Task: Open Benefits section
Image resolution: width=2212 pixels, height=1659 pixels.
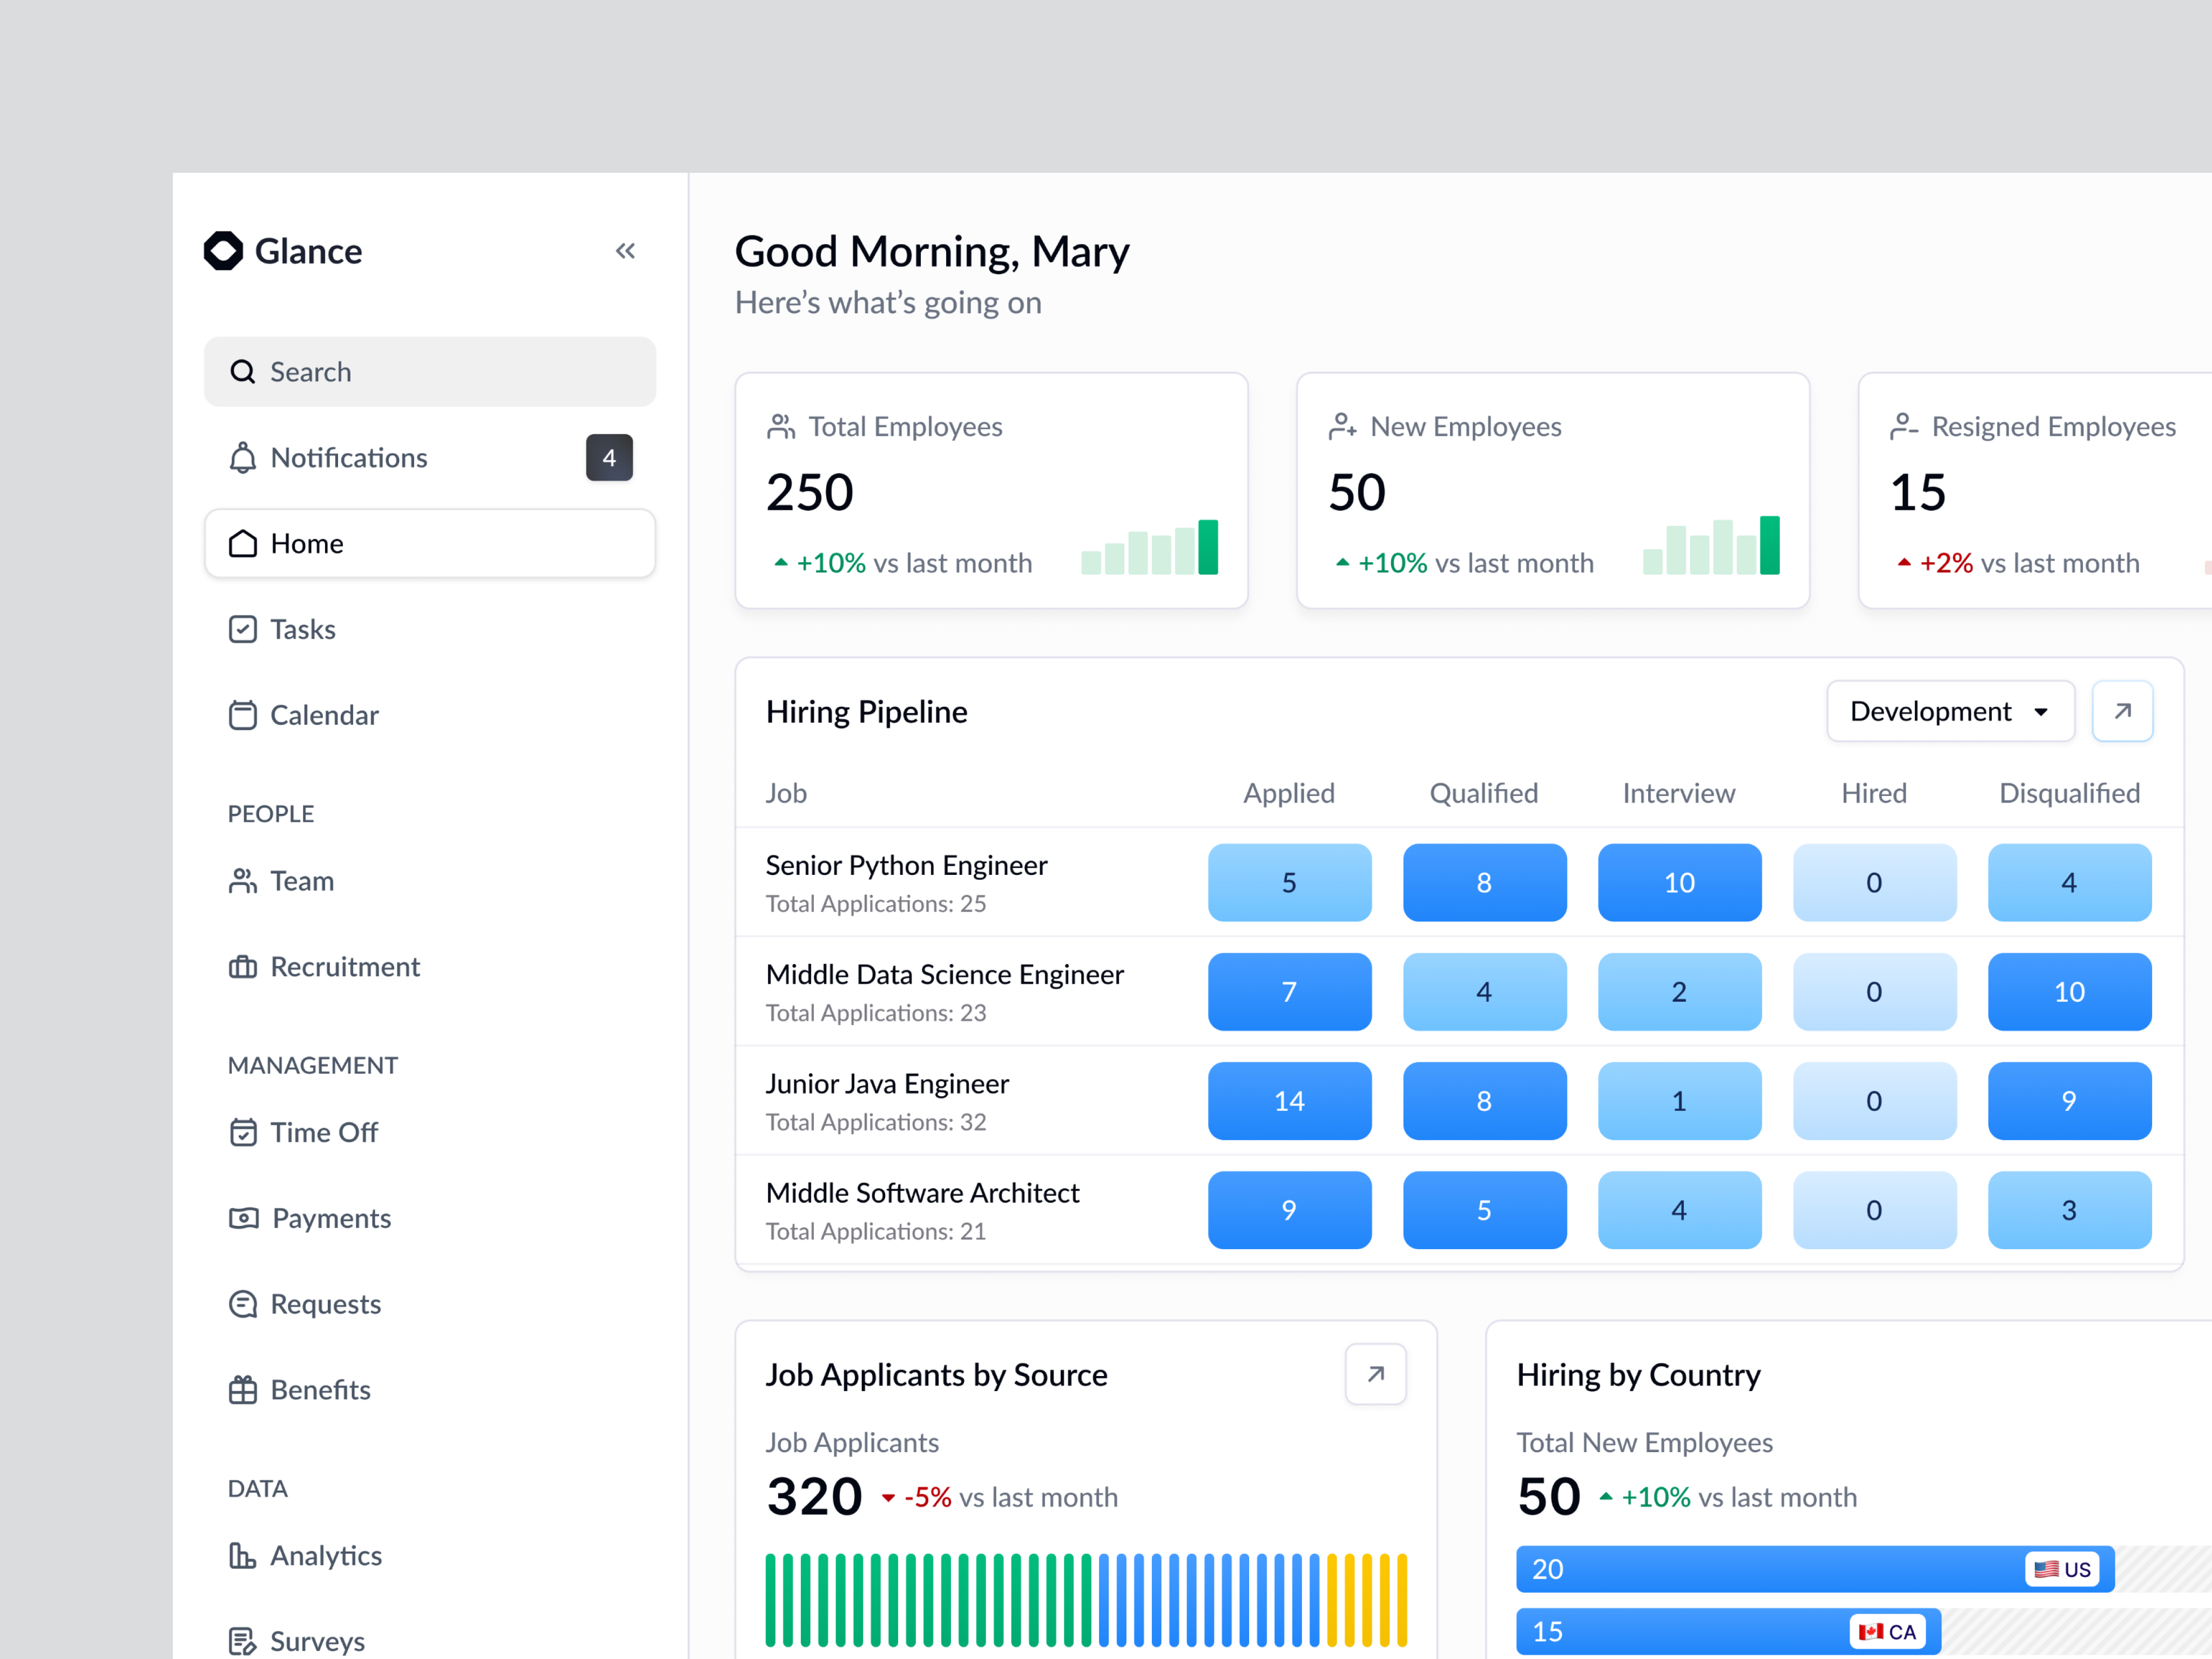Action: [x=430, y=1390]
